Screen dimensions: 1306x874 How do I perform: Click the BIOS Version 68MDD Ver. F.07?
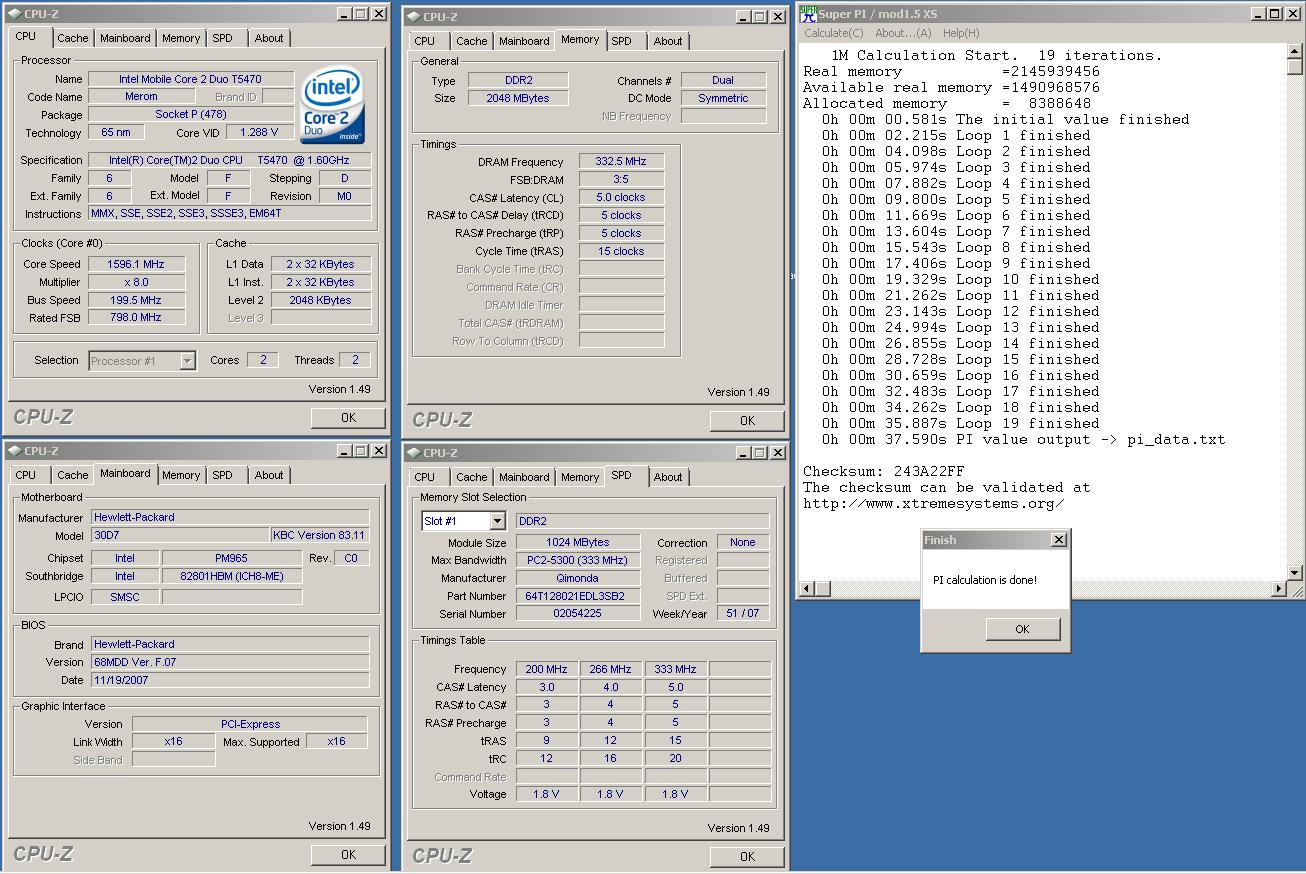click(230, 662)
